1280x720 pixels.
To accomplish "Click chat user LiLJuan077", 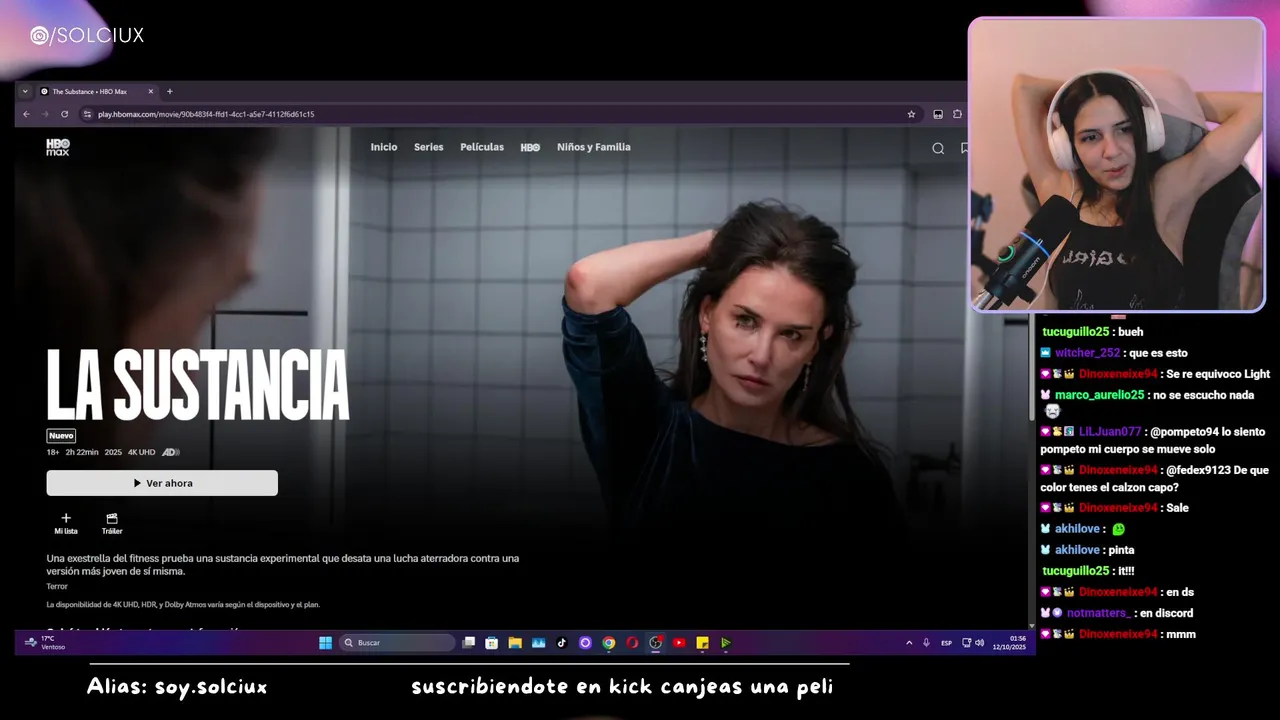I will [1110, 432].
